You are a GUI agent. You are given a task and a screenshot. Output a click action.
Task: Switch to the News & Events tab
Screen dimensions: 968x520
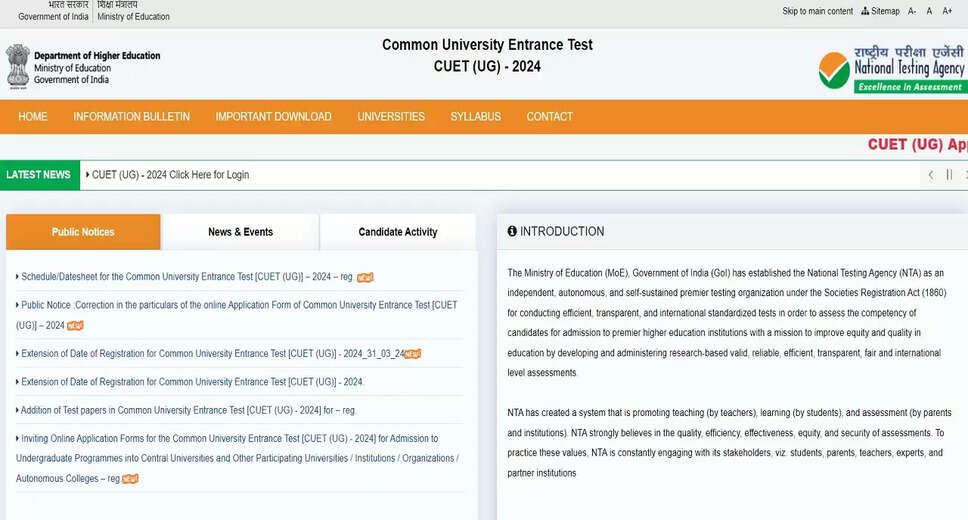click(240, 232)
